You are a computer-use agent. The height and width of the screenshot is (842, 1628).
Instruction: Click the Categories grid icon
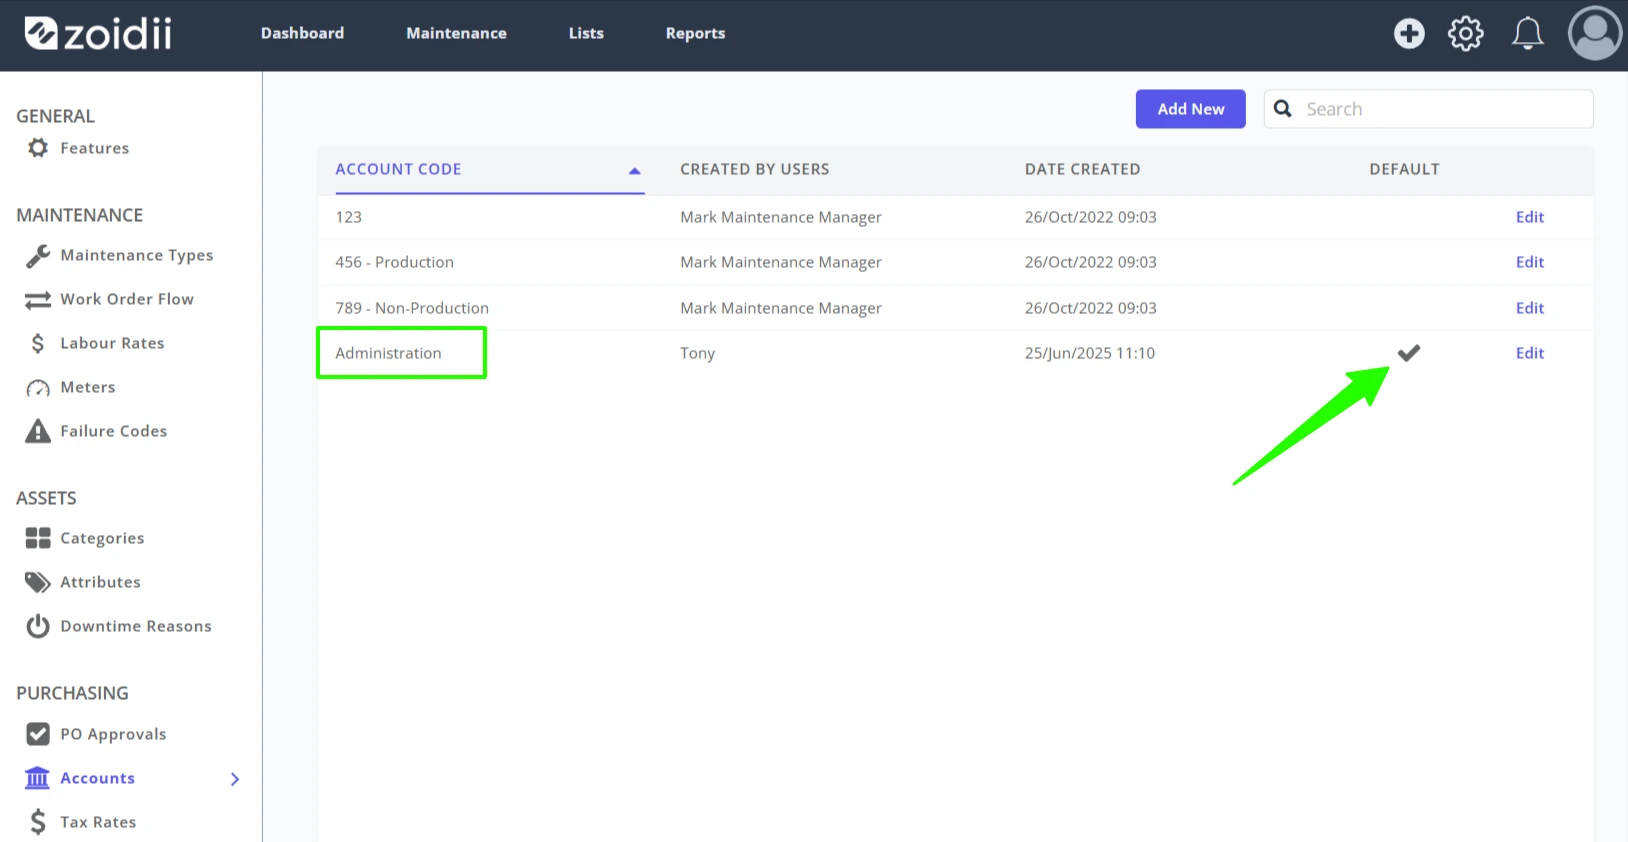[x=38, y=538]
